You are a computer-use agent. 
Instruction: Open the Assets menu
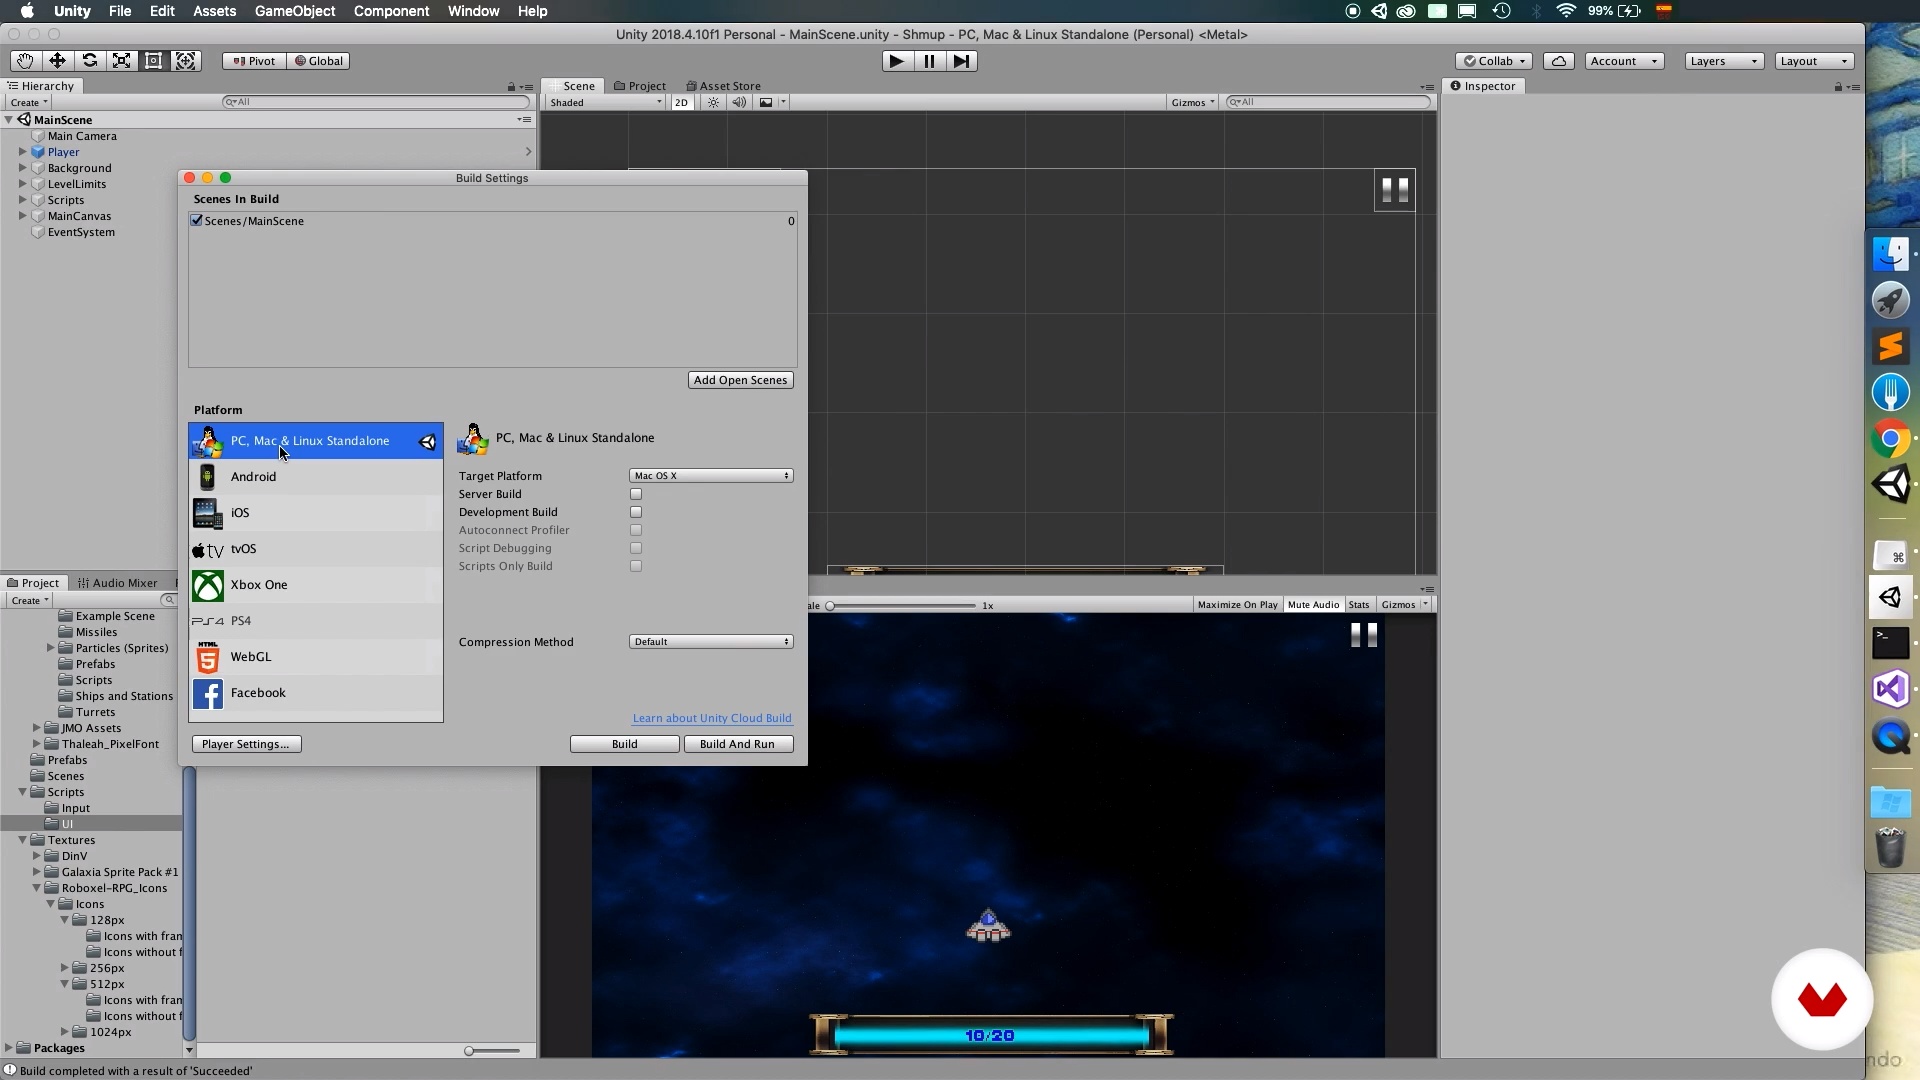point(214,11)
